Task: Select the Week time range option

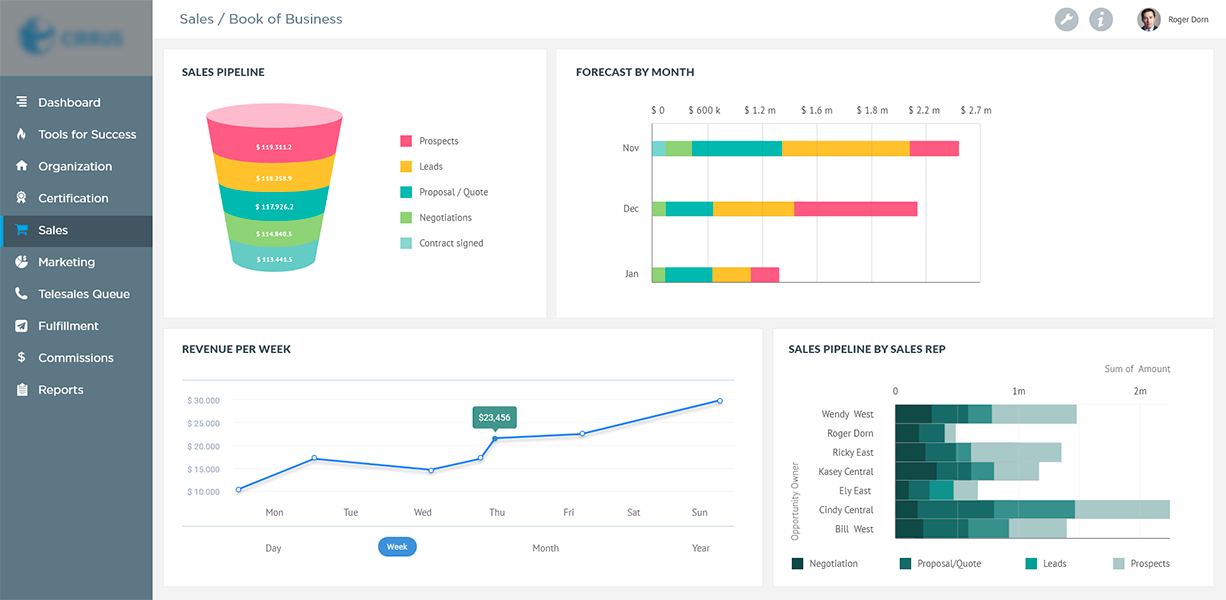Action: click(397, 547)
